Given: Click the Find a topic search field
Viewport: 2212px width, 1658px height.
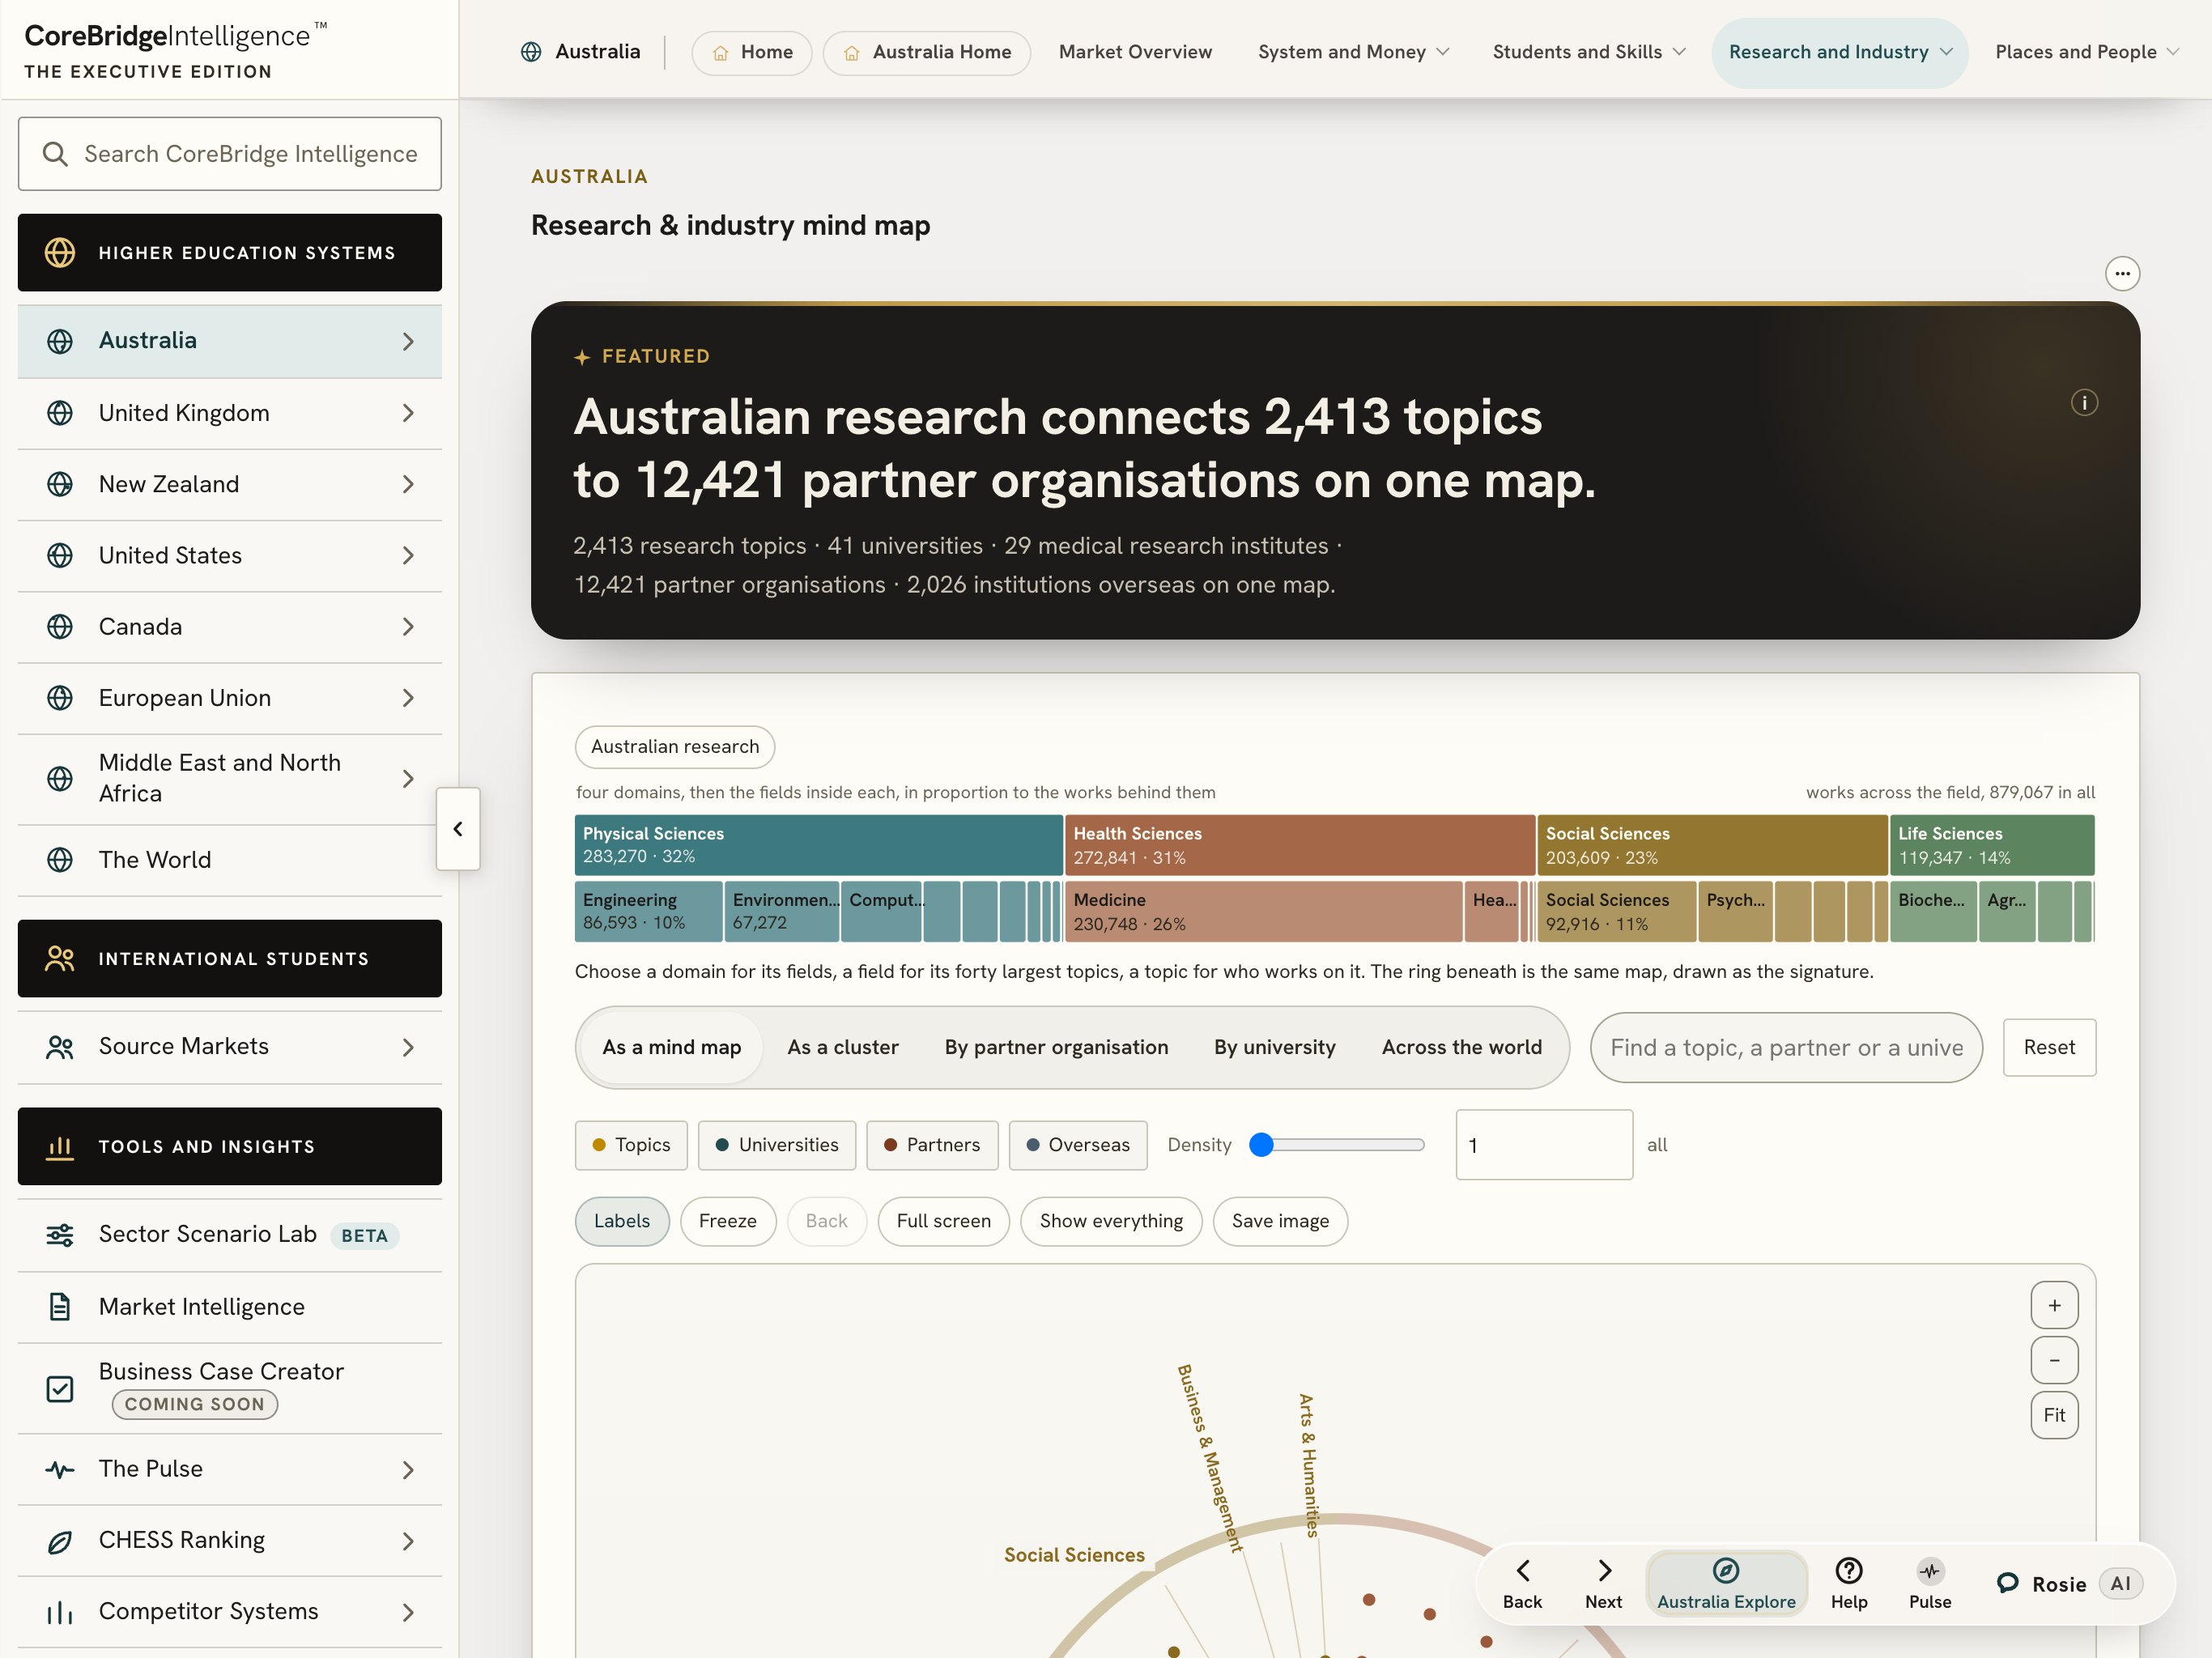Looking at the screenshot, I should pos(1786,1048).
